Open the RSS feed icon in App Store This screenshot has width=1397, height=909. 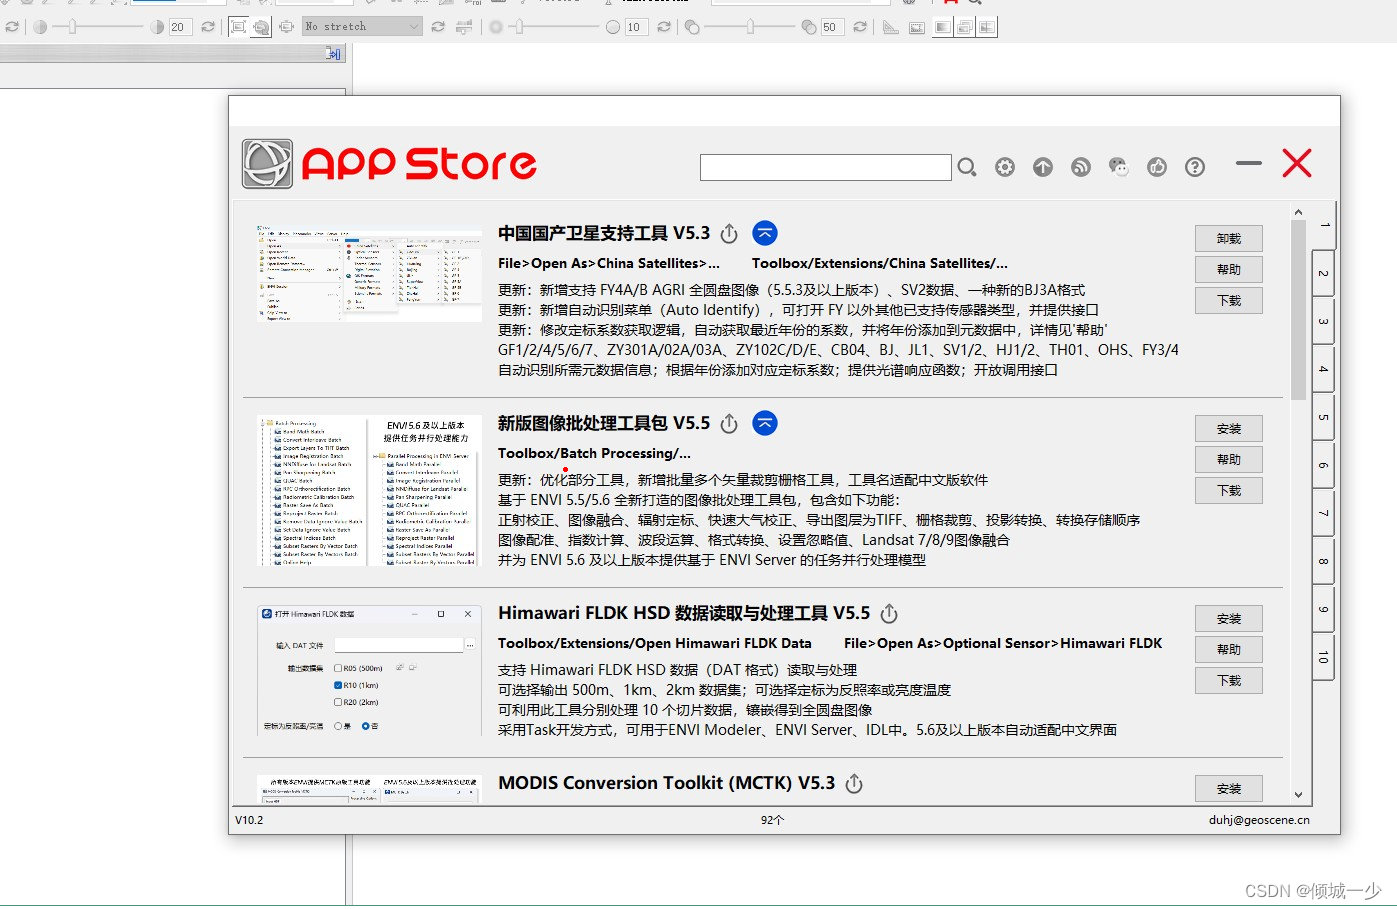tap(1081, 167)
